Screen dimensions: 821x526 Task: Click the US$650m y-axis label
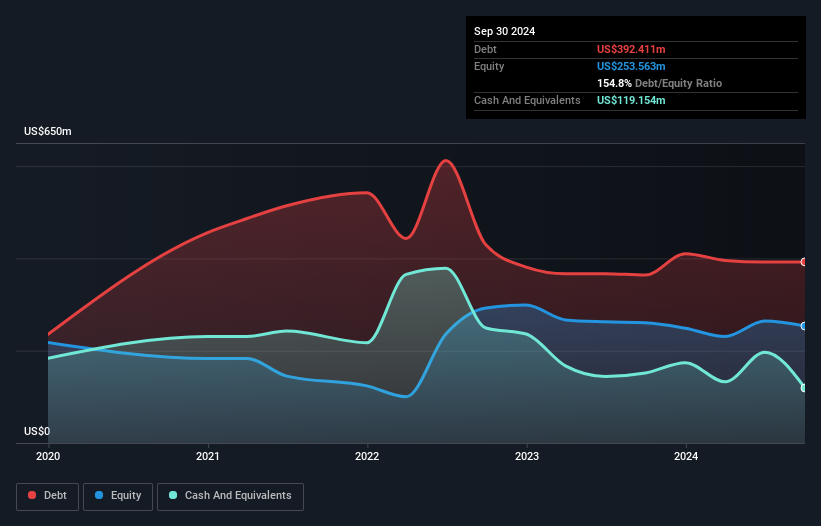point(48,131)
